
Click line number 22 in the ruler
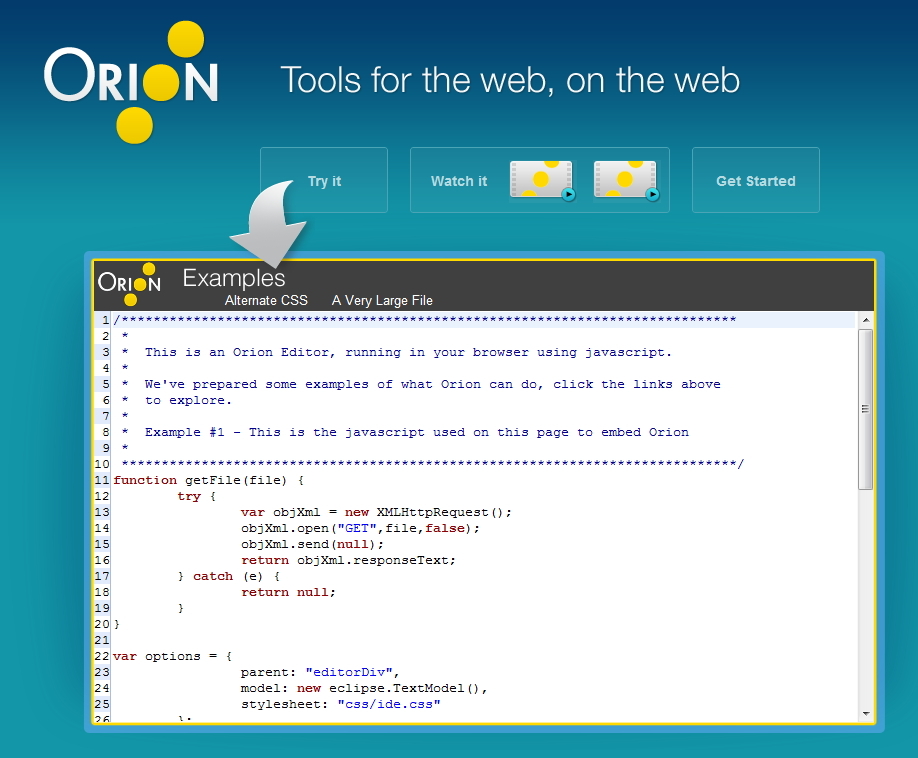pos(102,656)
